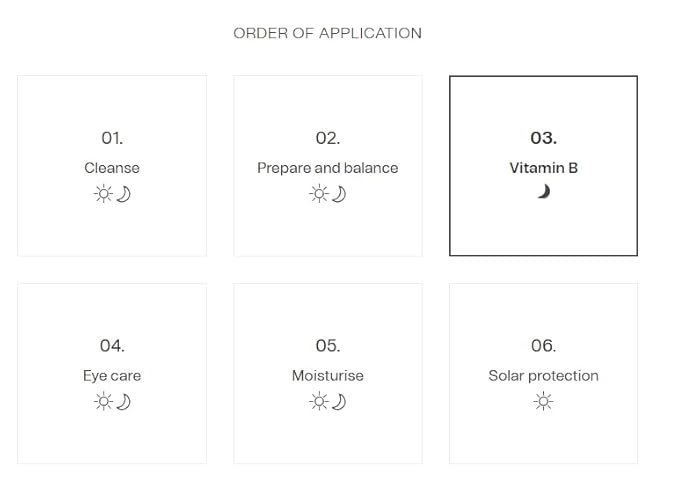Click the sun icon under Prepare and balance

[319, 194]
